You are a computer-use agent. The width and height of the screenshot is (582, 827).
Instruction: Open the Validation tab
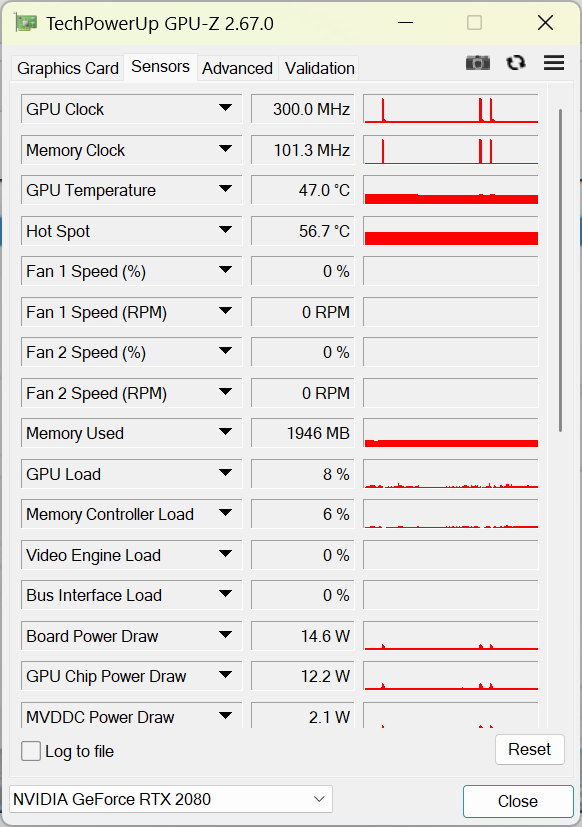319,68
